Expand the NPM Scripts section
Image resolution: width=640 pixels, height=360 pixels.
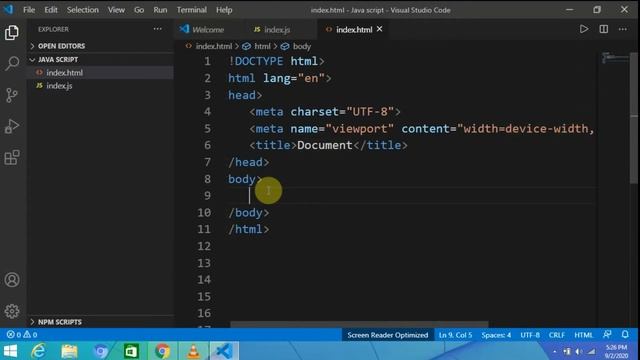click(x=60, y=322)
